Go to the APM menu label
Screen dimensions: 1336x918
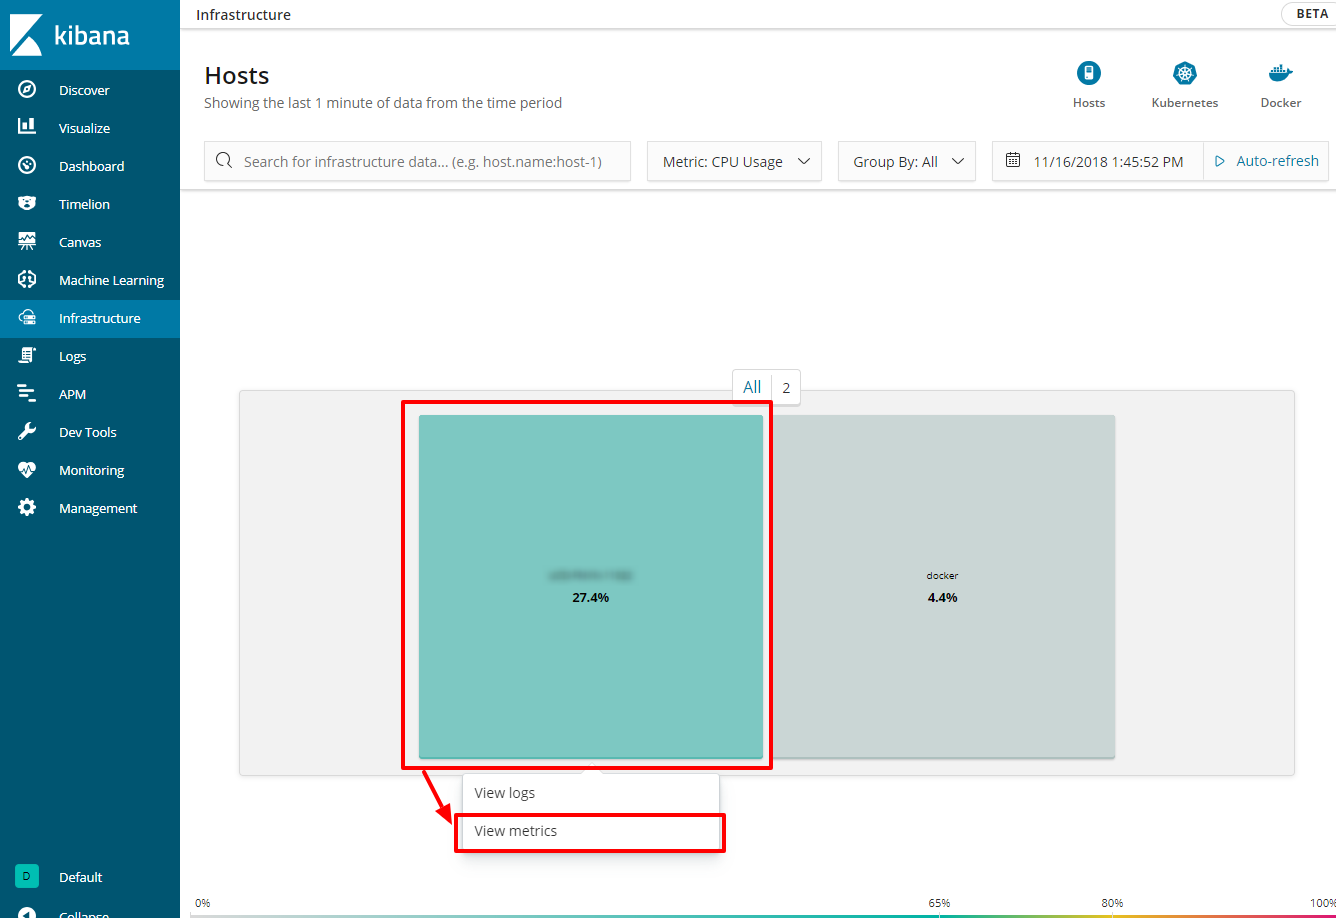[x=73, y=394]
